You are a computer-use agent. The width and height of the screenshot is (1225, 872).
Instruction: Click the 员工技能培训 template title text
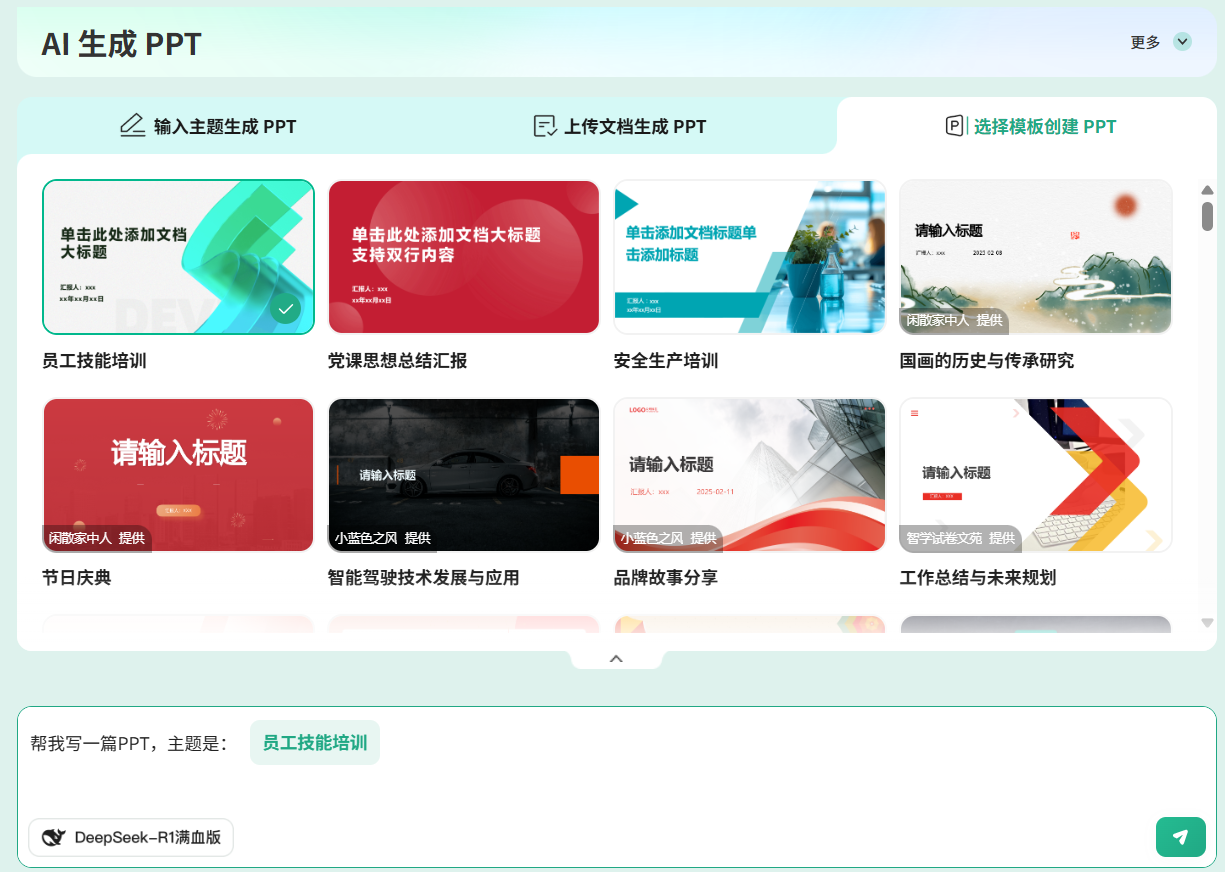(x=94, y=360)
